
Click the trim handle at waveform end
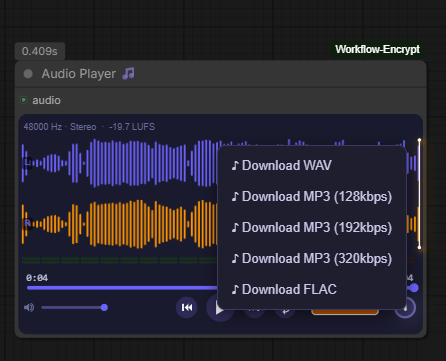pyautogui.click(x=419, y=194)
